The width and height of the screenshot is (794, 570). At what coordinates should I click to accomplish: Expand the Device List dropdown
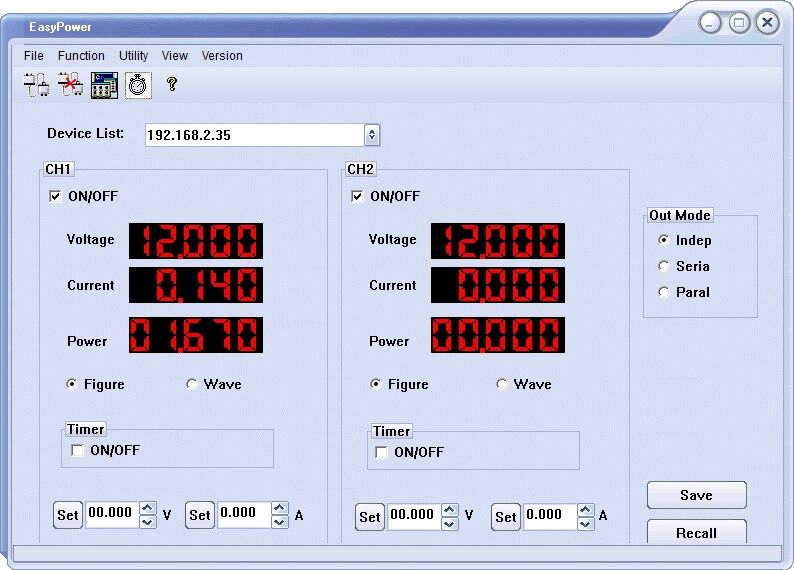point(372,135)
